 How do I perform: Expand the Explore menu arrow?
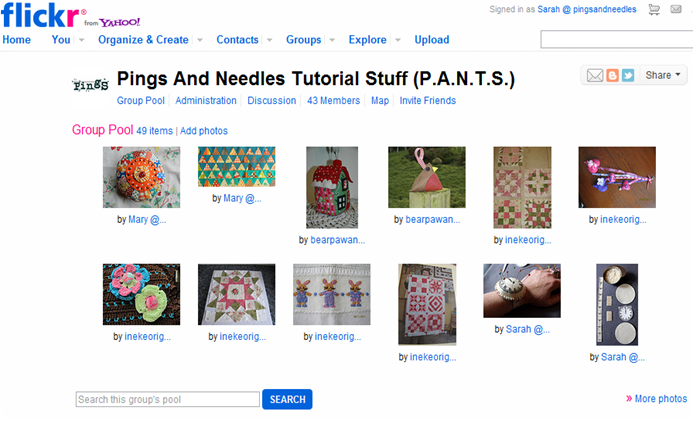coord(398,40)
